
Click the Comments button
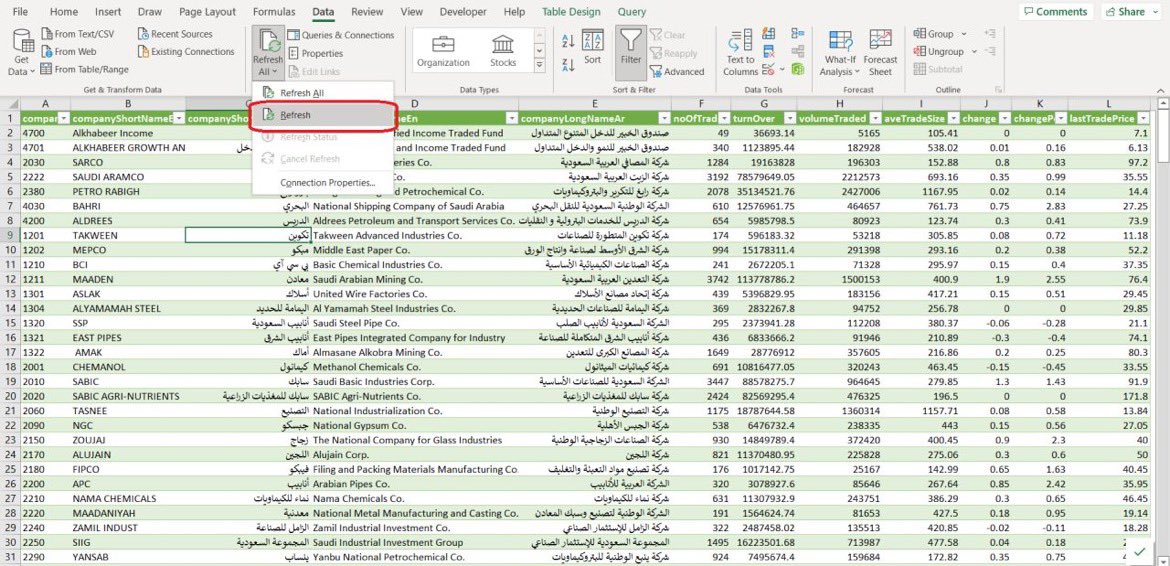click(1057, 12)
